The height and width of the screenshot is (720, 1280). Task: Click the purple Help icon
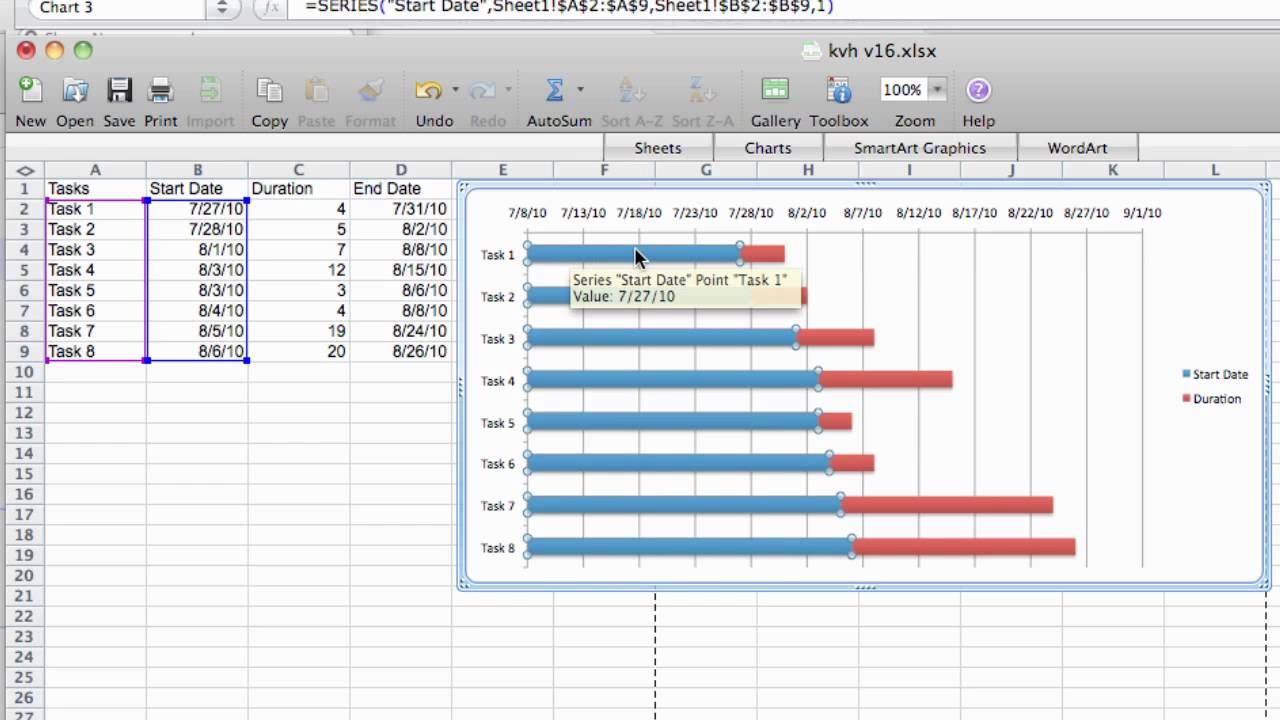978,91
